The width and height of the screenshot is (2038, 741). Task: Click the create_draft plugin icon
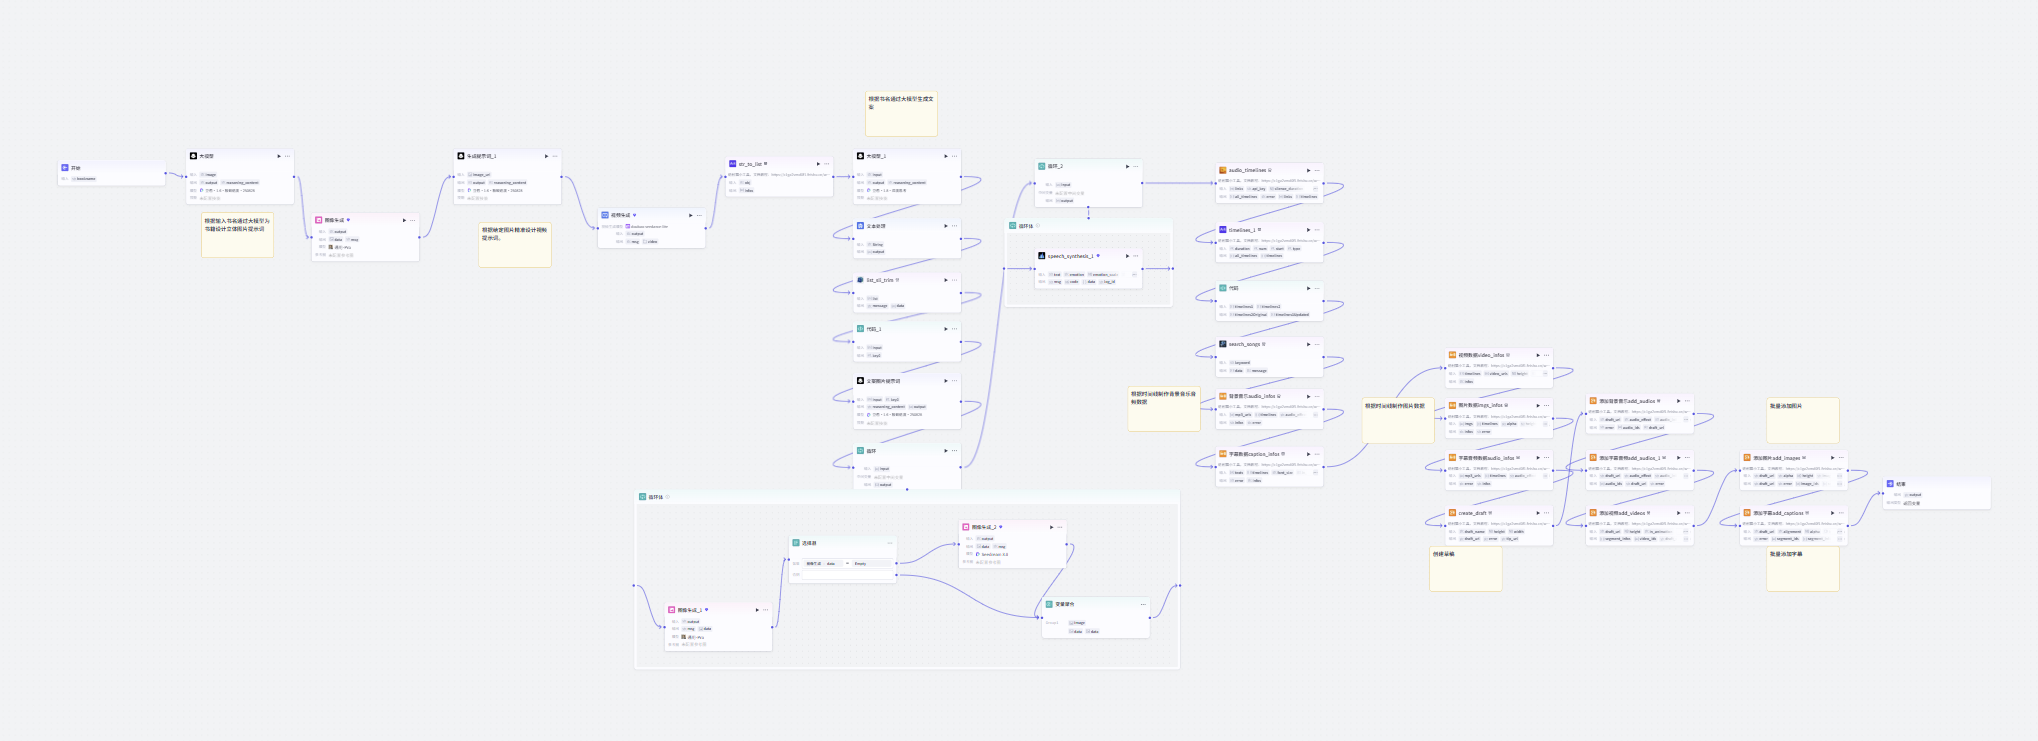(x=1452, y=513)
